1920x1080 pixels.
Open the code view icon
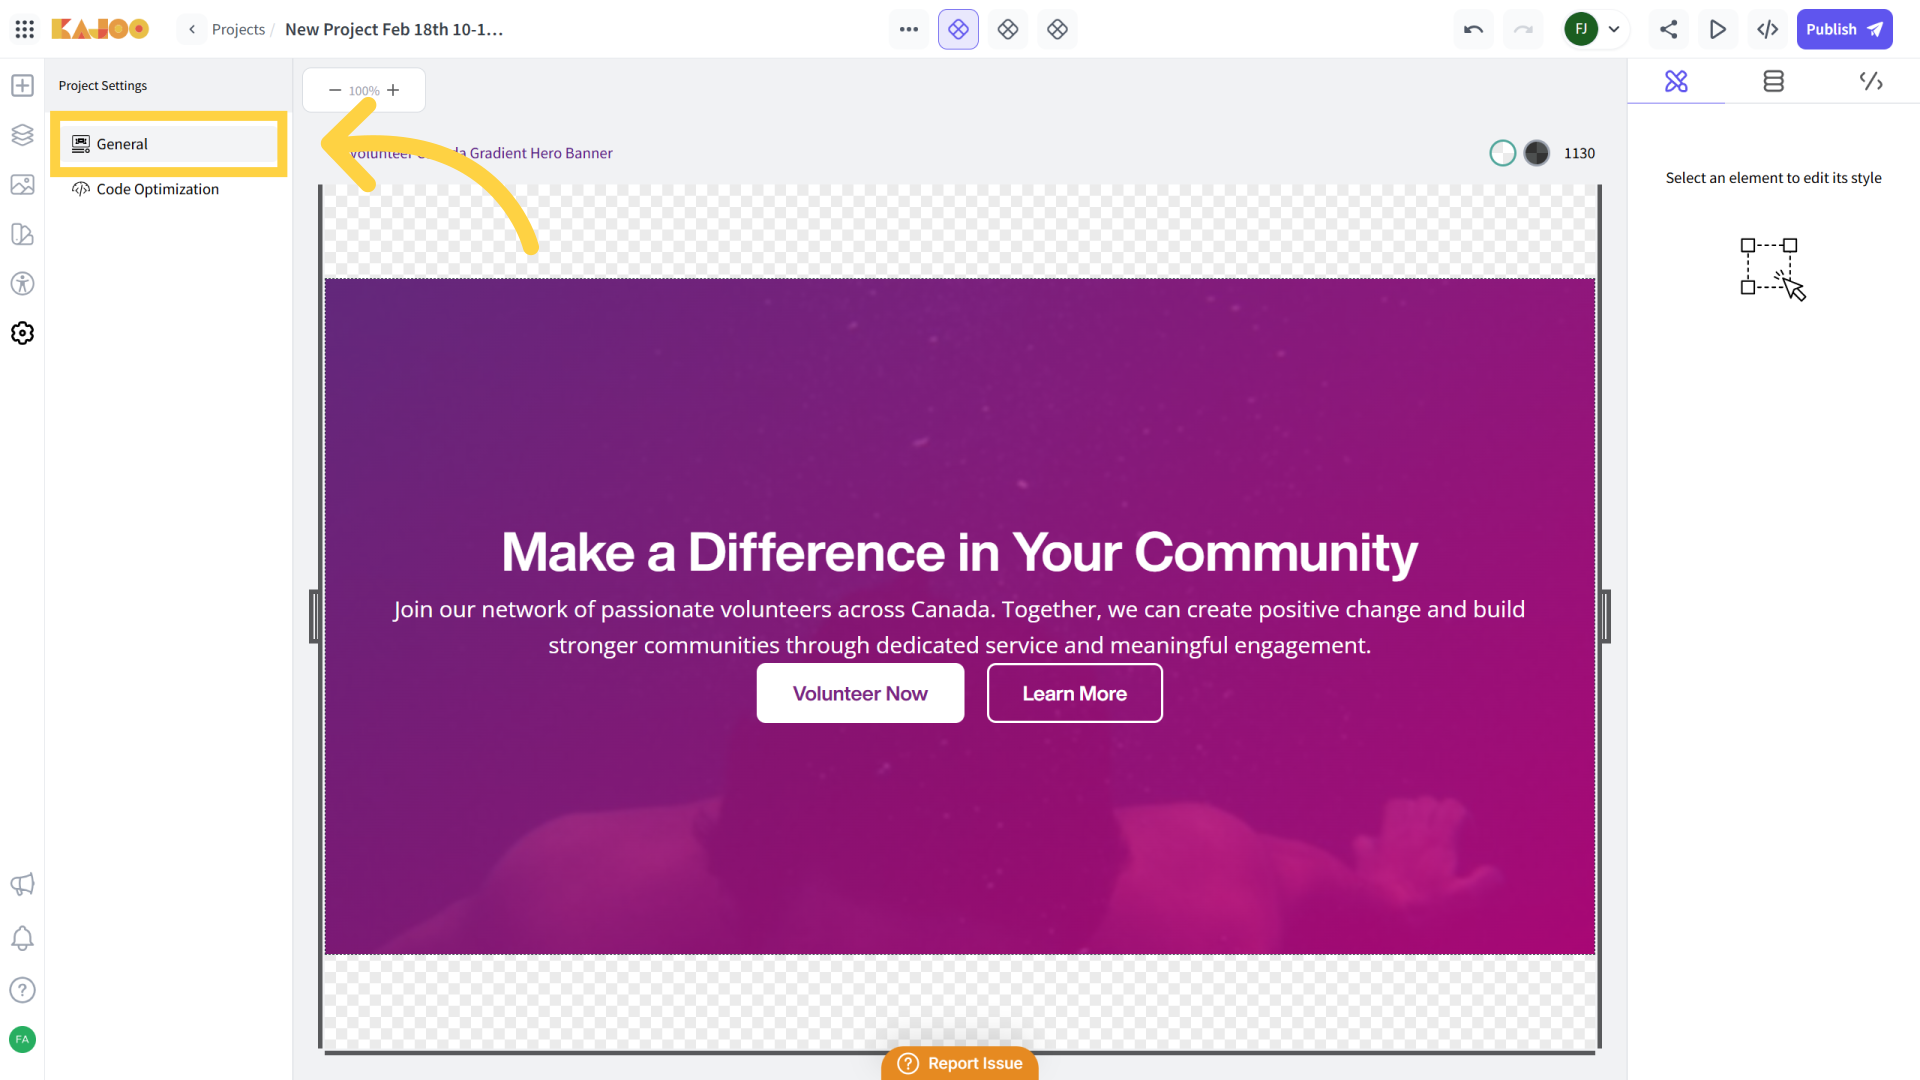pyautogui.click(x=1767, y=29)
